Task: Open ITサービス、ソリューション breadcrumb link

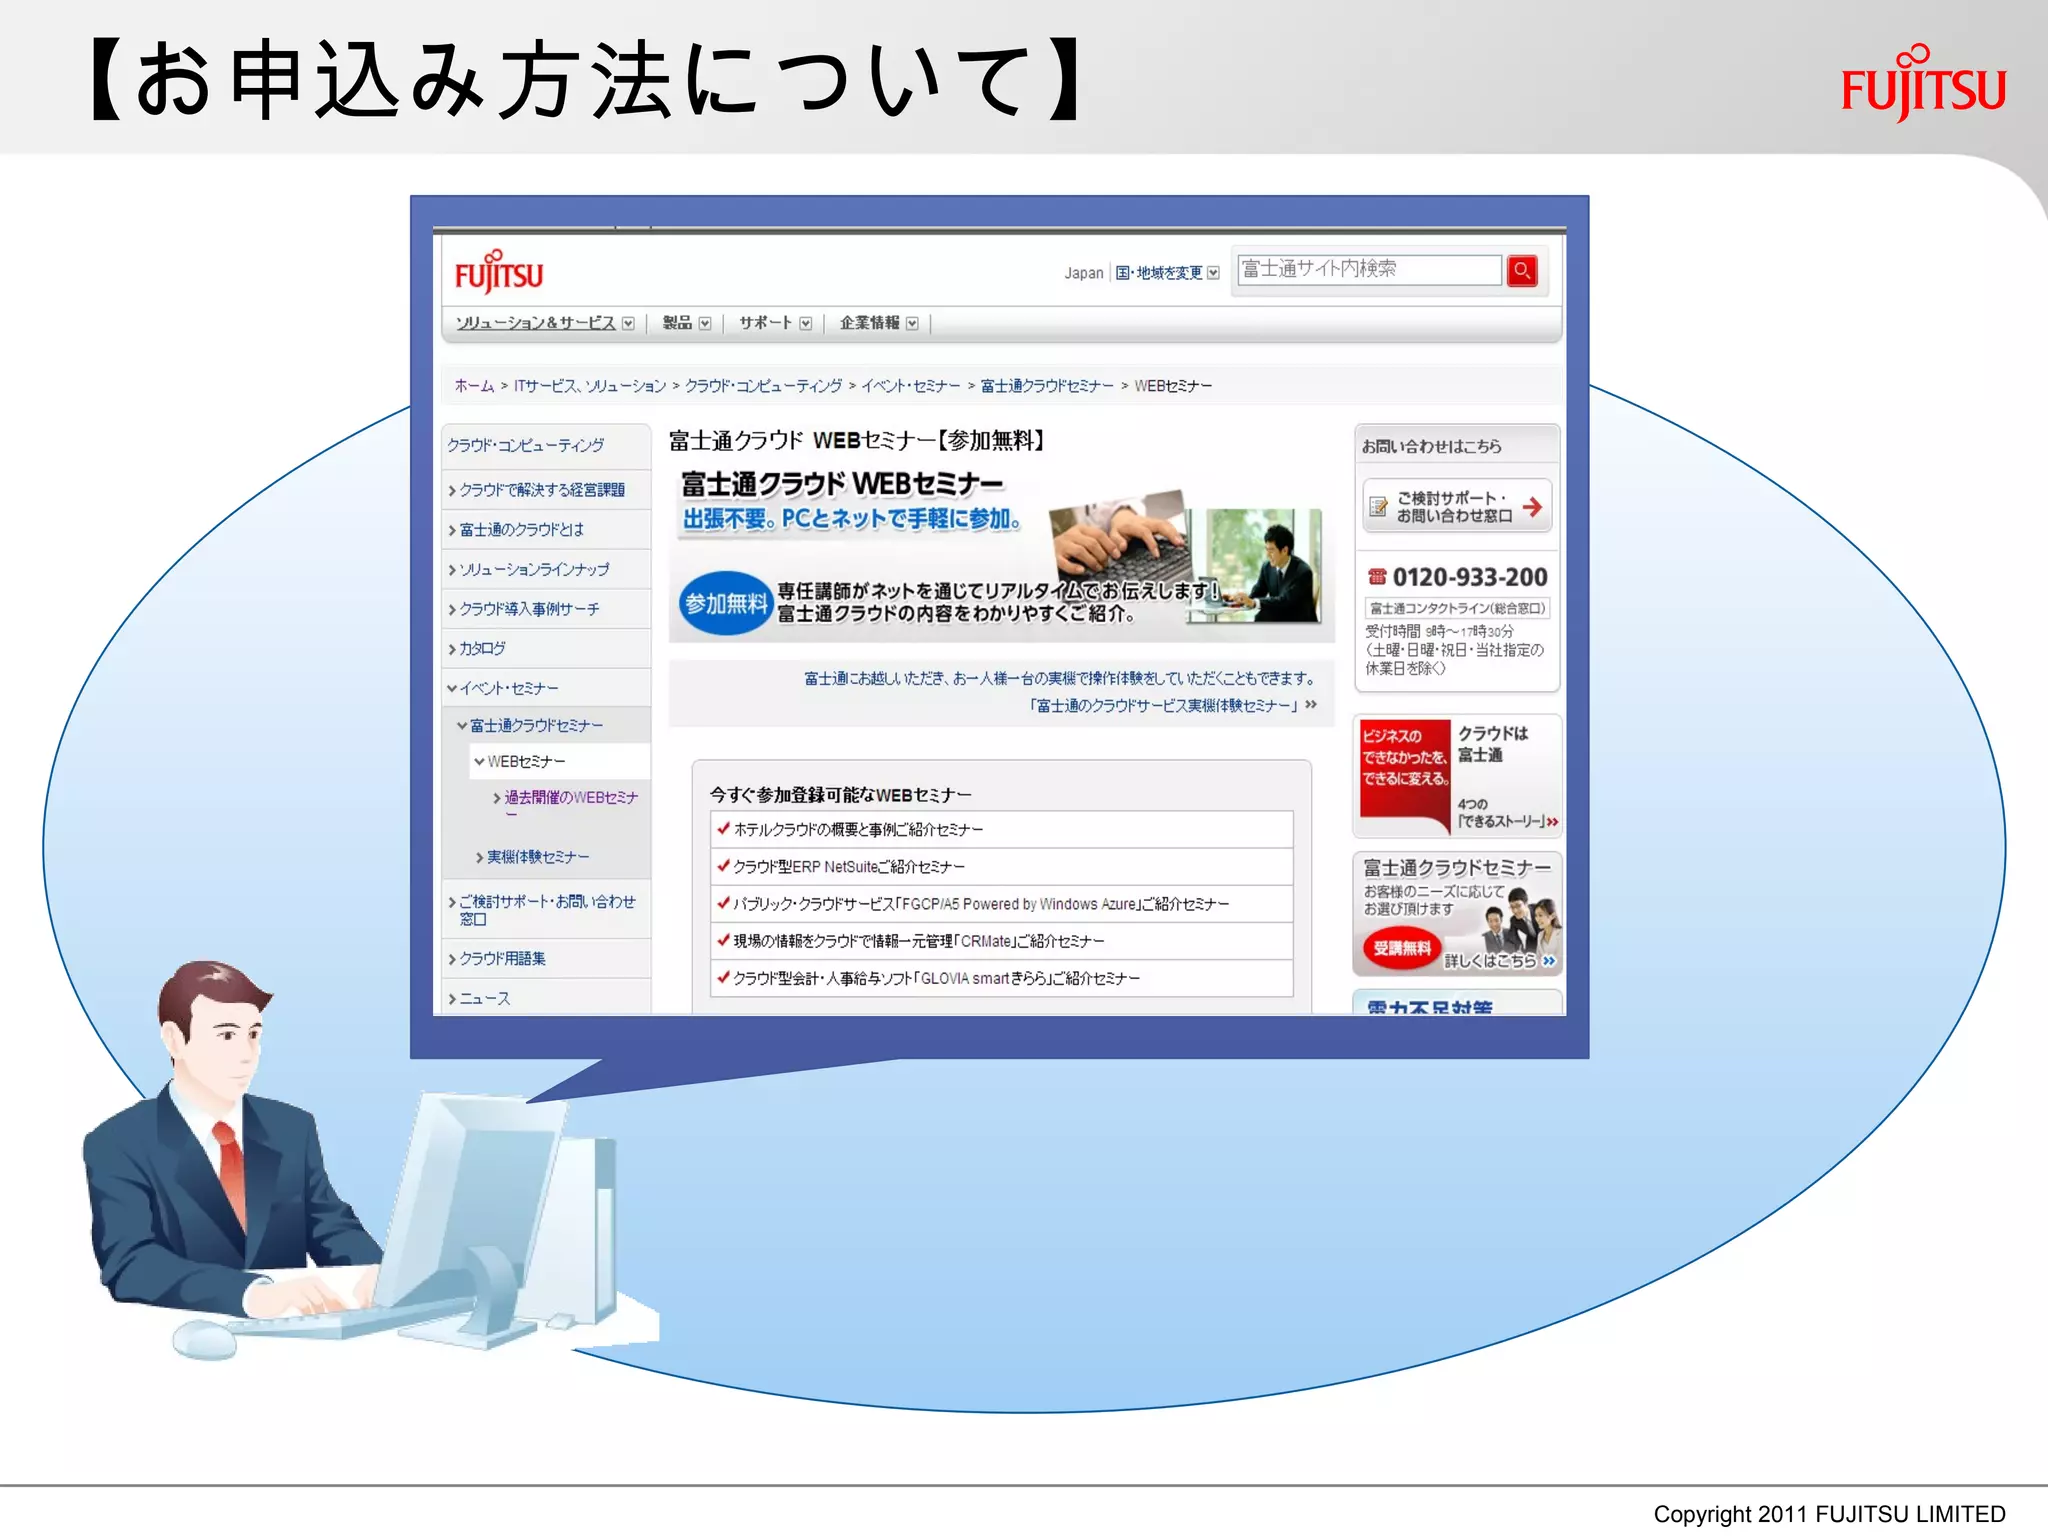Action: tap(590, 386)
